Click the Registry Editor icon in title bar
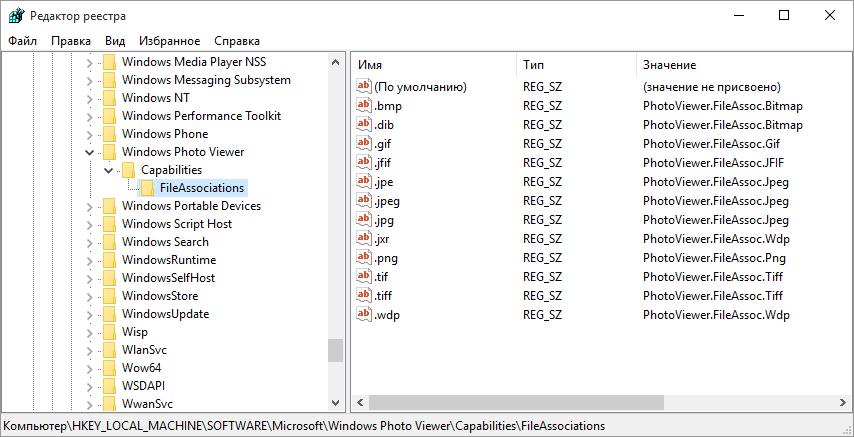The height and width of the screenshot is (437, 854). coord(16,16)
